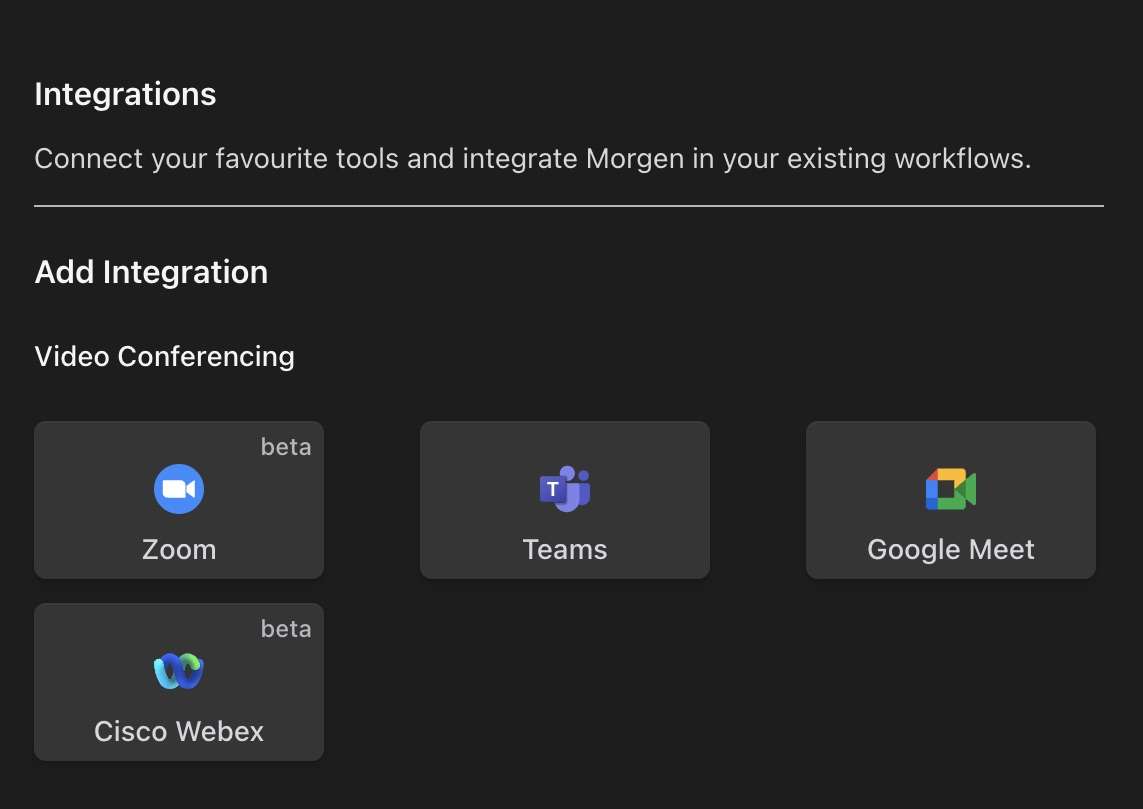Screen dimensions: 1143x809
Task: Click the 'Connect your favourite tools' description
Action: [x=533, y=159]
